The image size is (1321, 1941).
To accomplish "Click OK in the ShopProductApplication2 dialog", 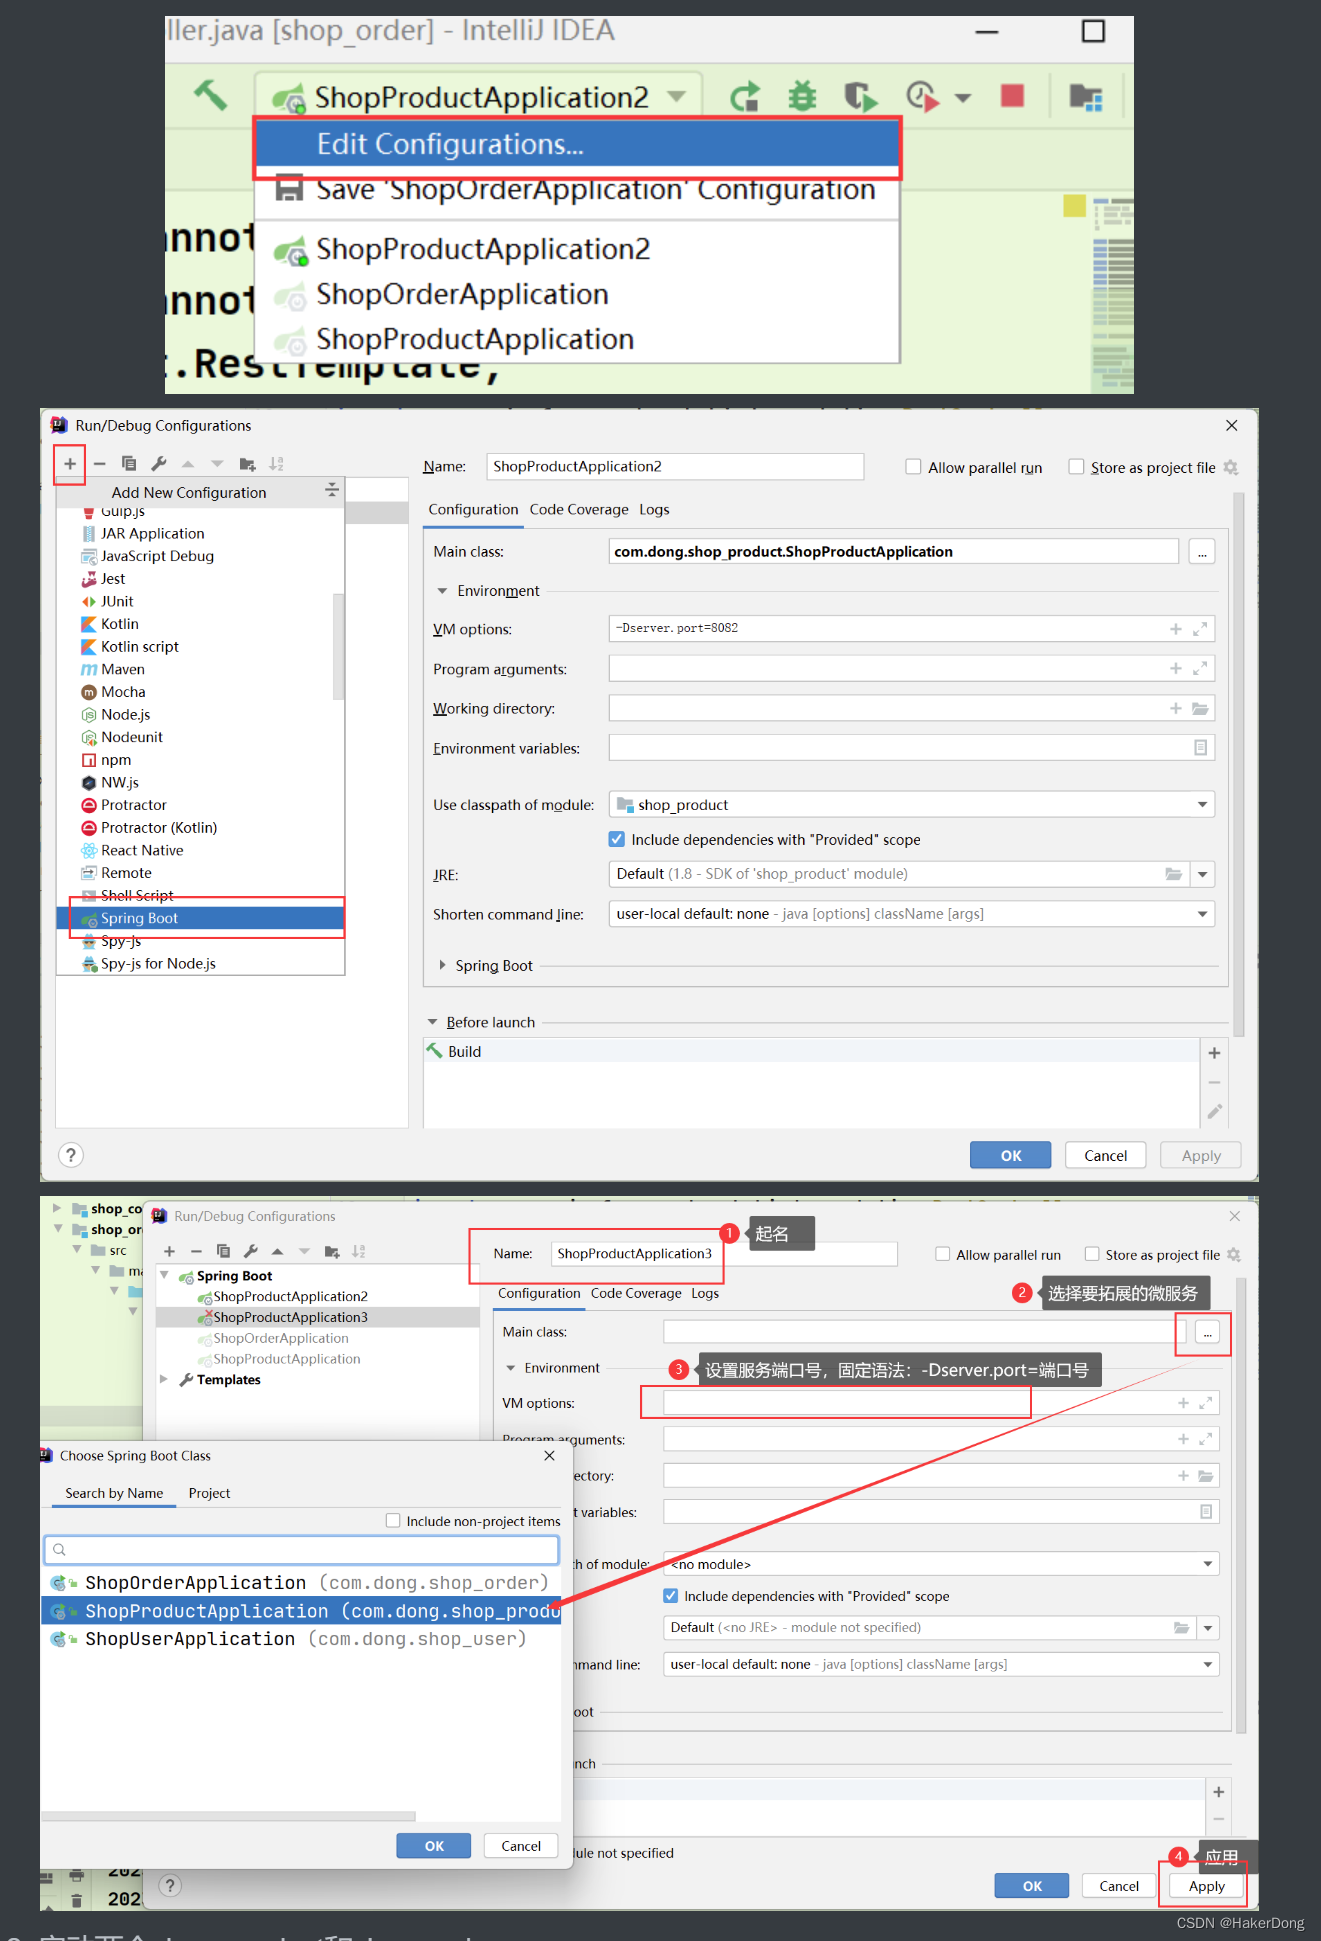I will click(x=1011, y=1155).
